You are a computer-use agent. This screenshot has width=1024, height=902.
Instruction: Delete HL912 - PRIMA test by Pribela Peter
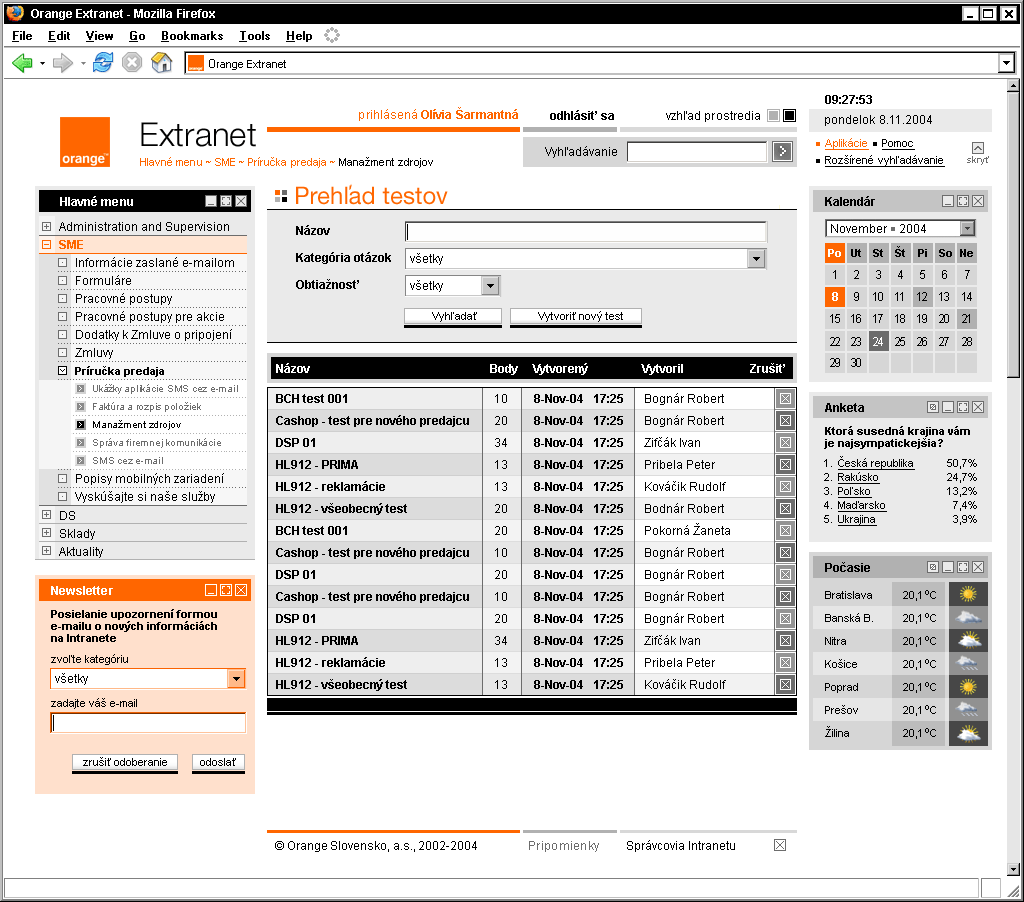click(786, 465)
